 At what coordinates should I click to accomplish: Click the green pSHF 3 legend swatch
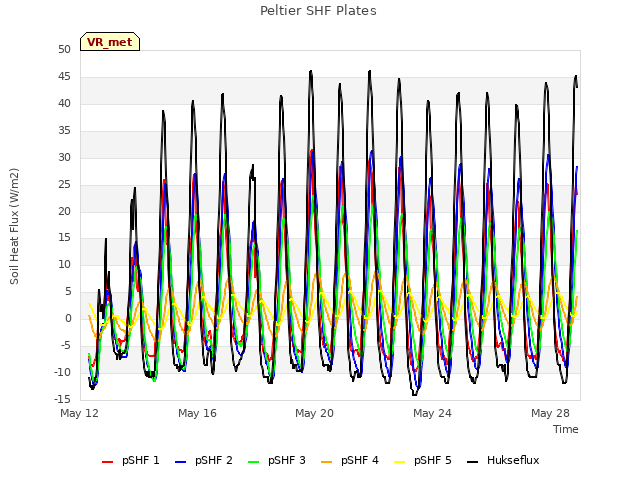point(253,462)
